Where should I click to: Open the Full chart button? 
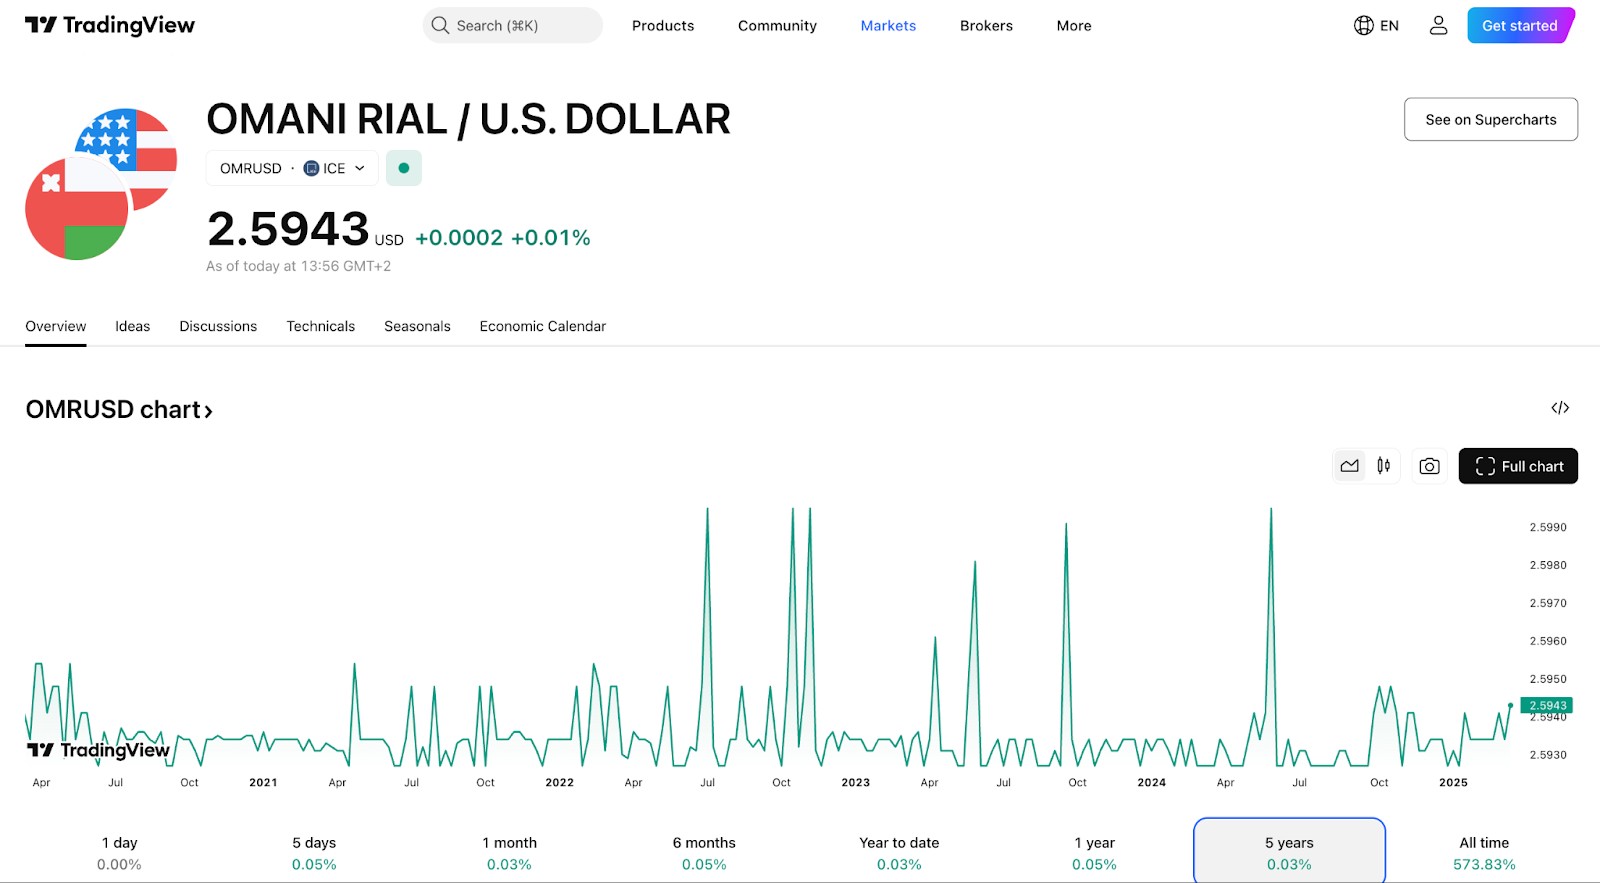pyautogui.click(x=1518, y=466)
